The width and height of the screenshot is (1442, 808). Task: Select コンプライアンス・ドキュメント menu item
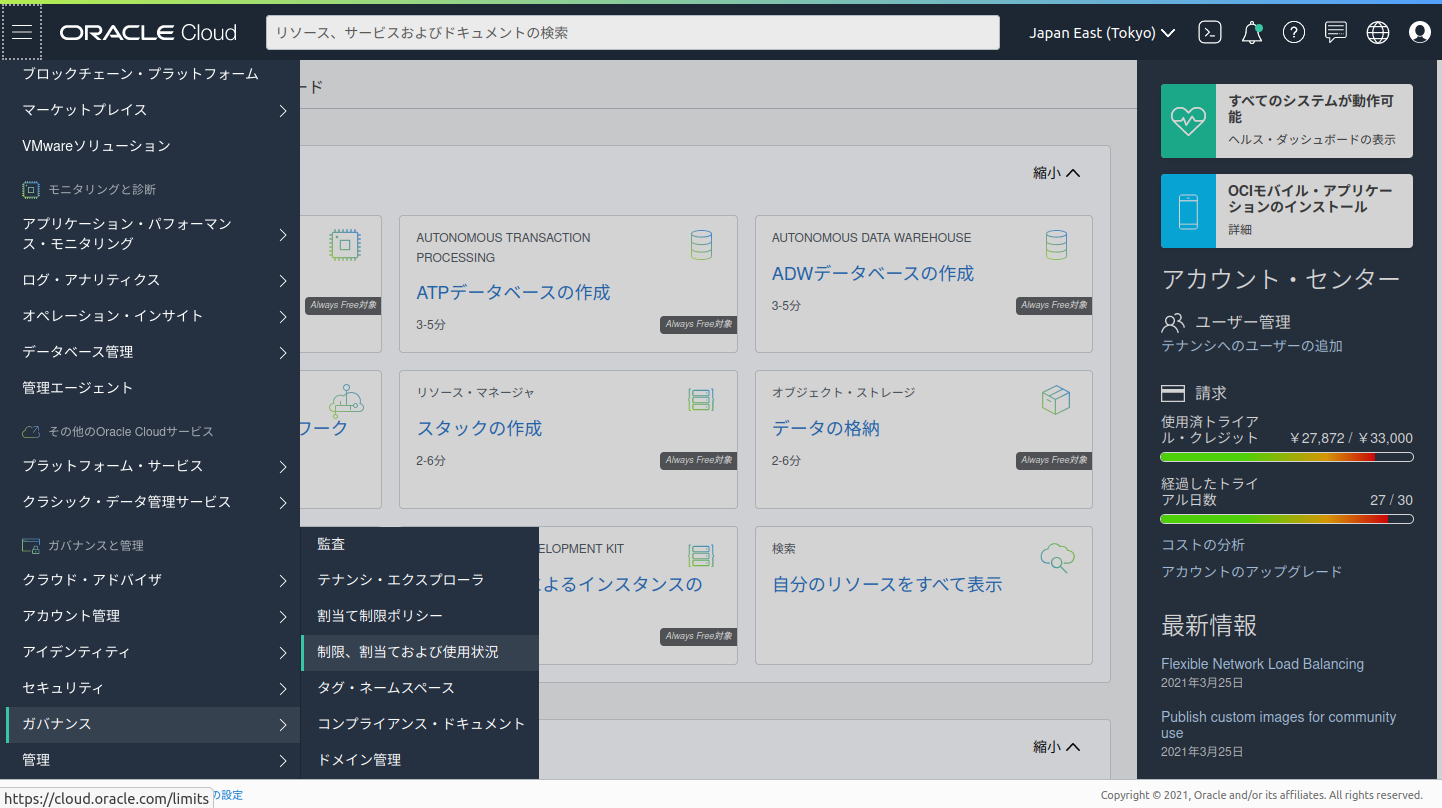coord(420,724)
